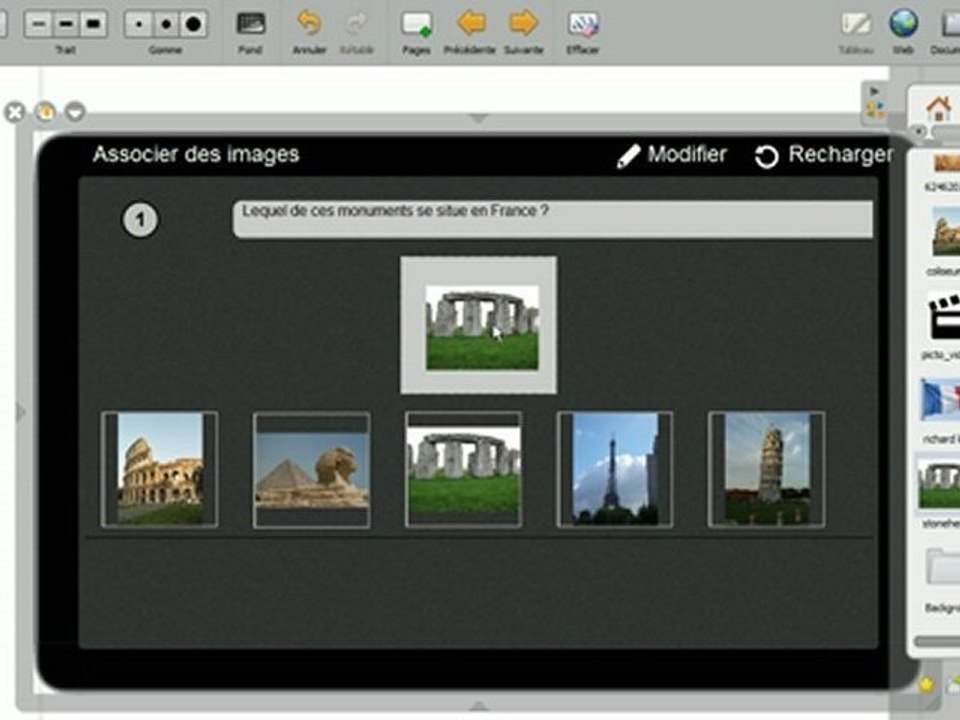Select the Colosseum answer image
The height and width of the screenshot is (720, 960).
tap(159, 469)
